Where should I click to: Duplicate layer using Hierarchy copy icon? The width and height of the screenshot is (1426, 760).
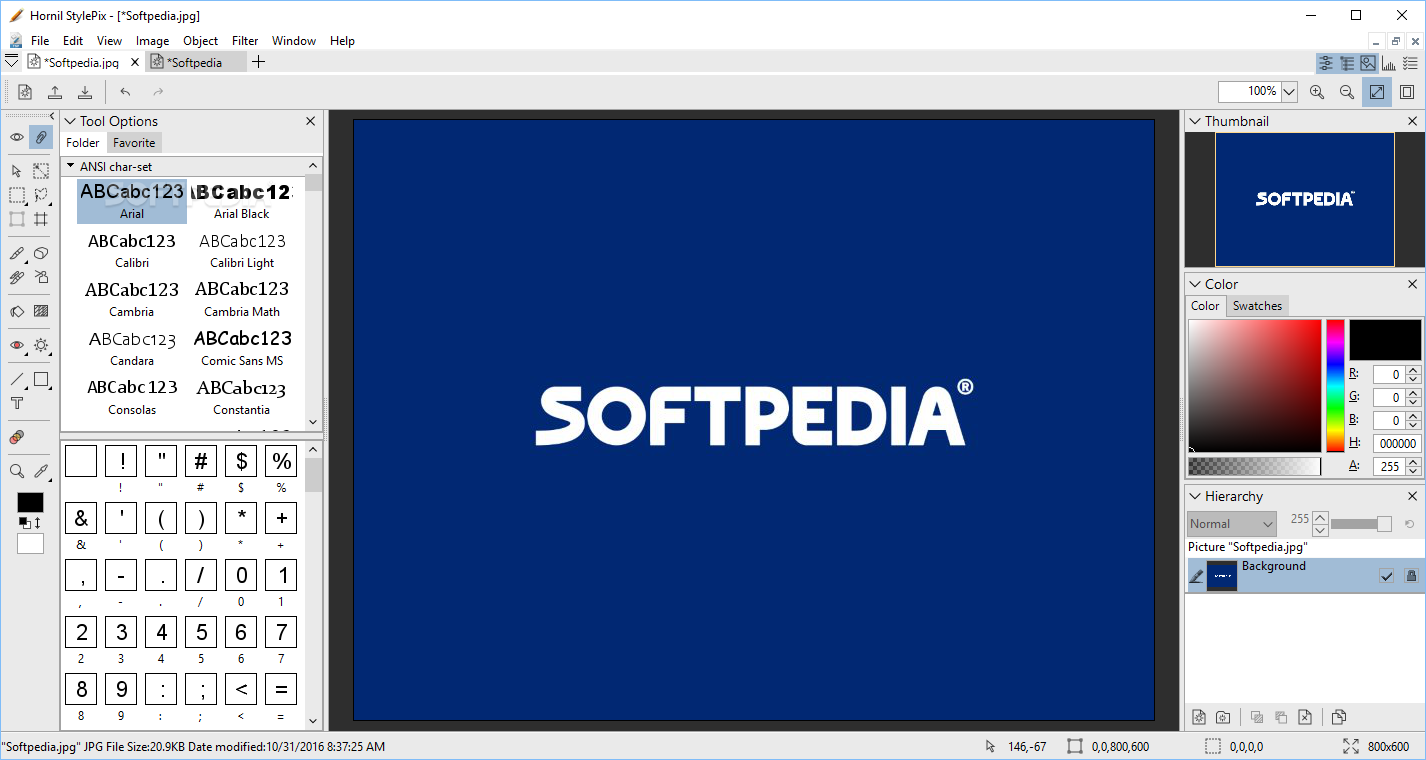coord(1339,717)
